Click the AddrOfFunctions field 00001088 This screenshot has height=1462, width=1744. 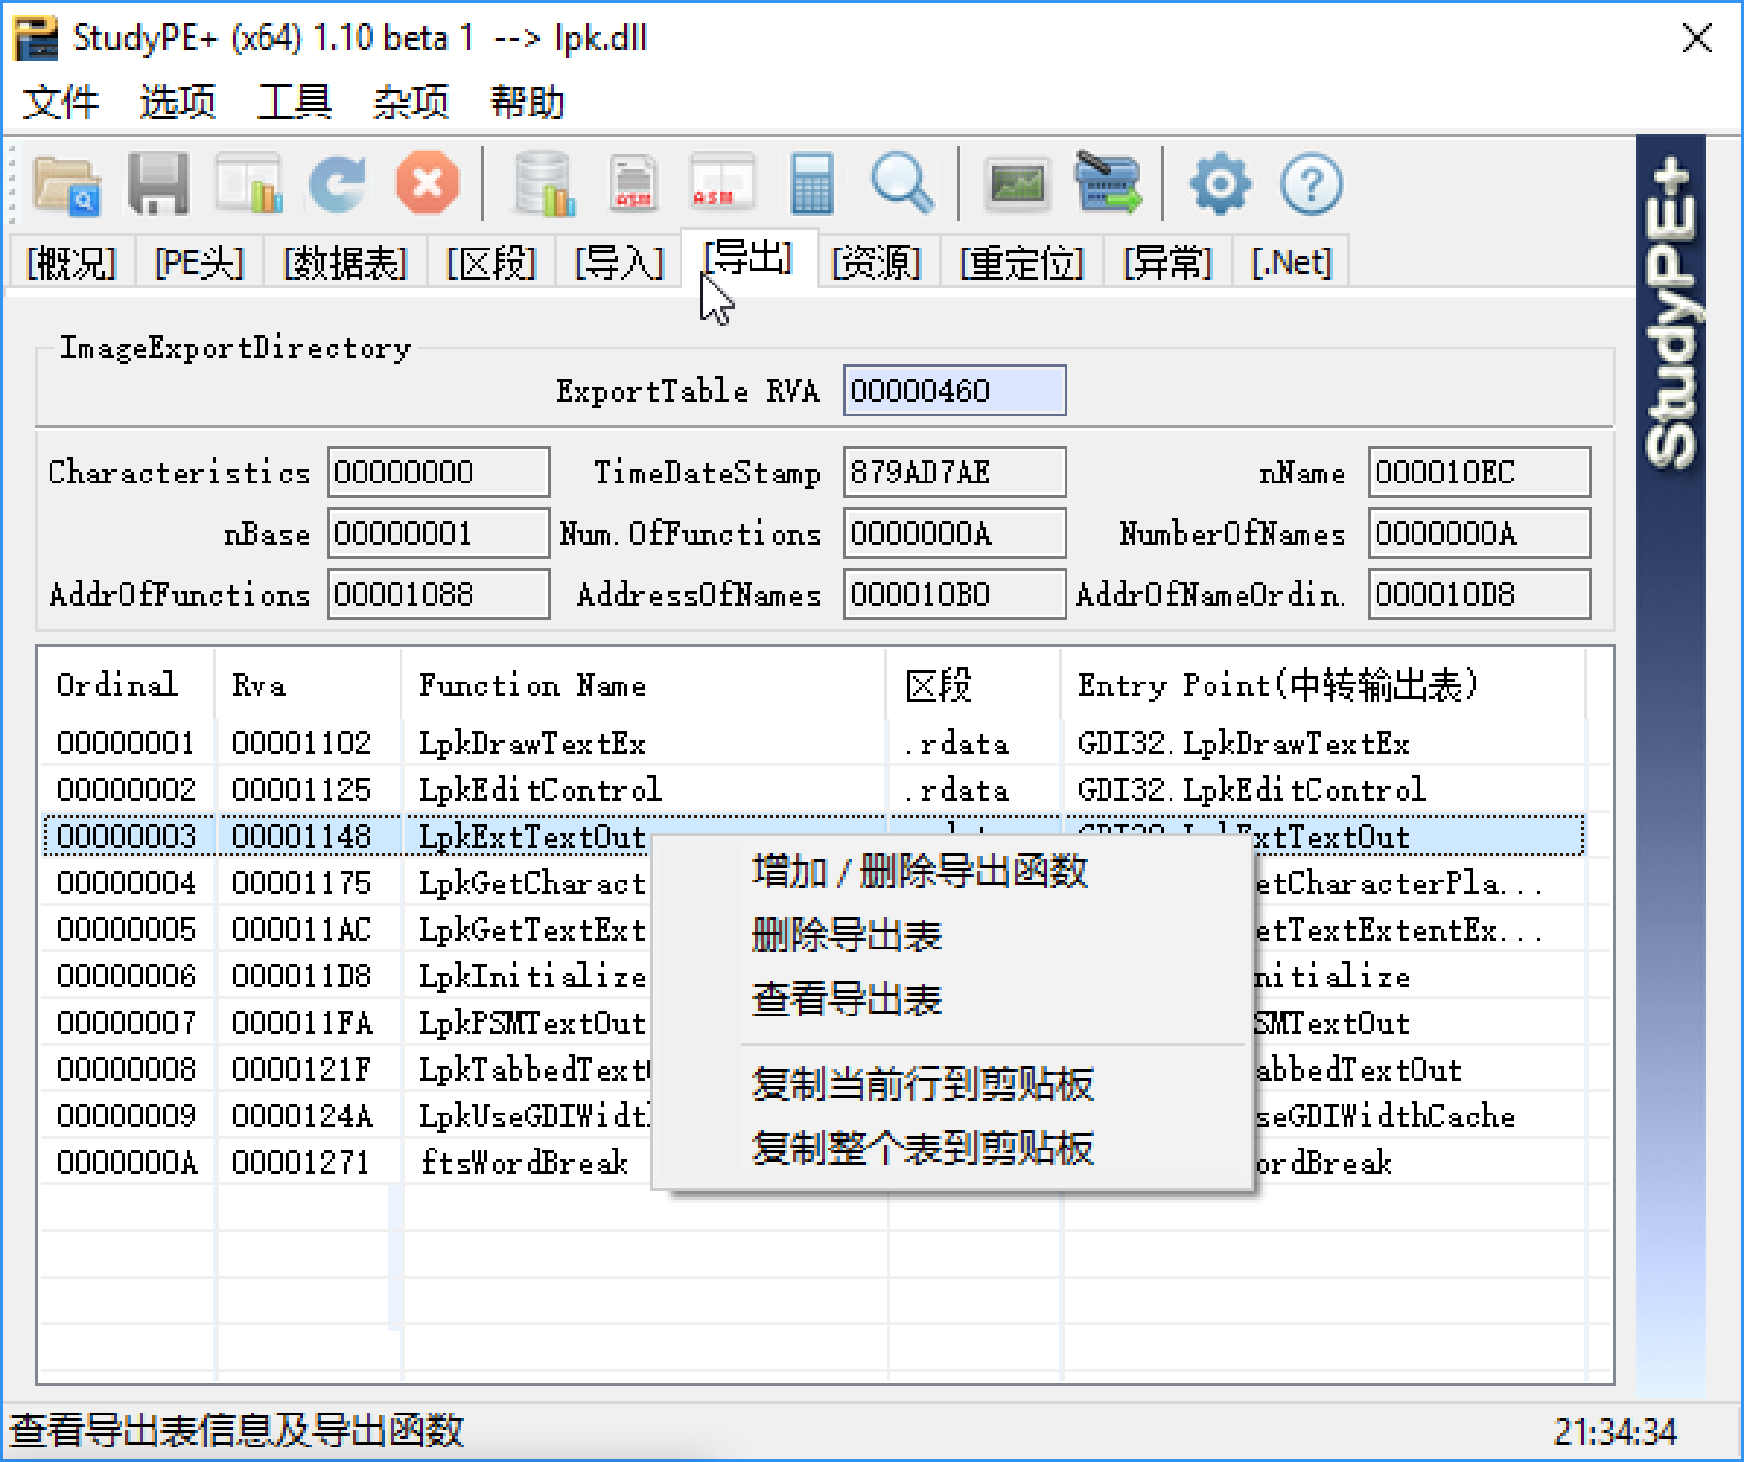pos(439,594)
